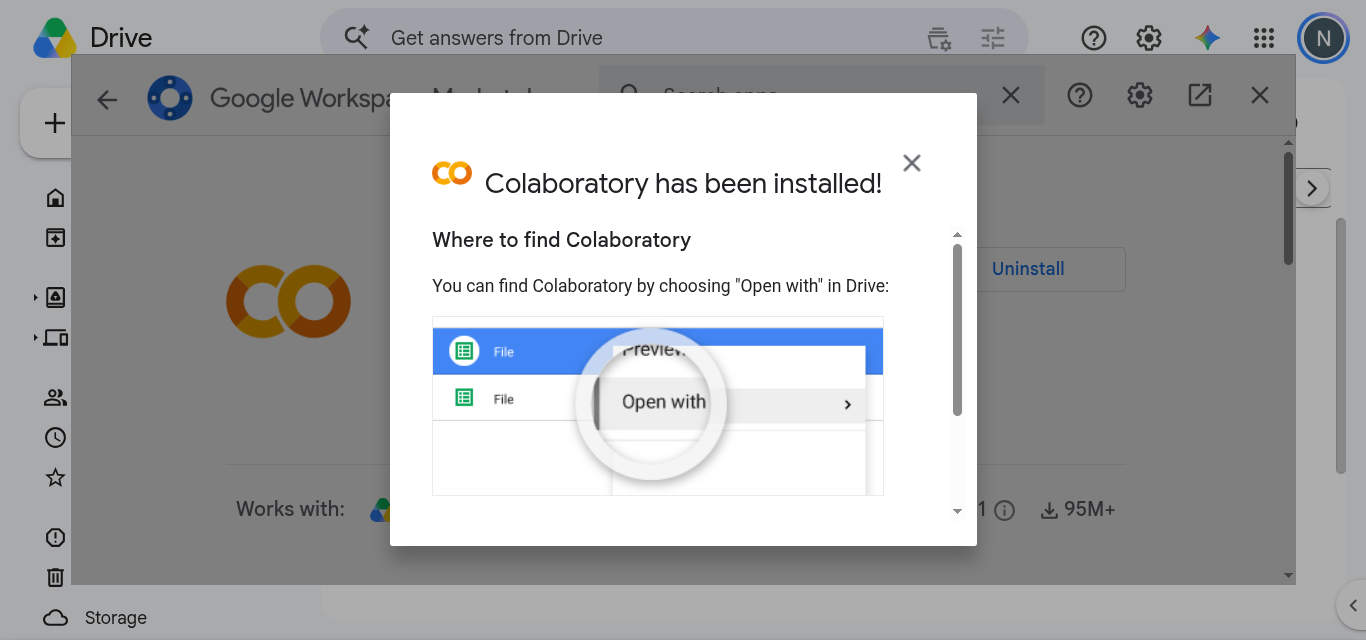1366x640 pixels.
Task: Open Computers sidebar icon
Action: pyautogui.click(x=56, y=338)
